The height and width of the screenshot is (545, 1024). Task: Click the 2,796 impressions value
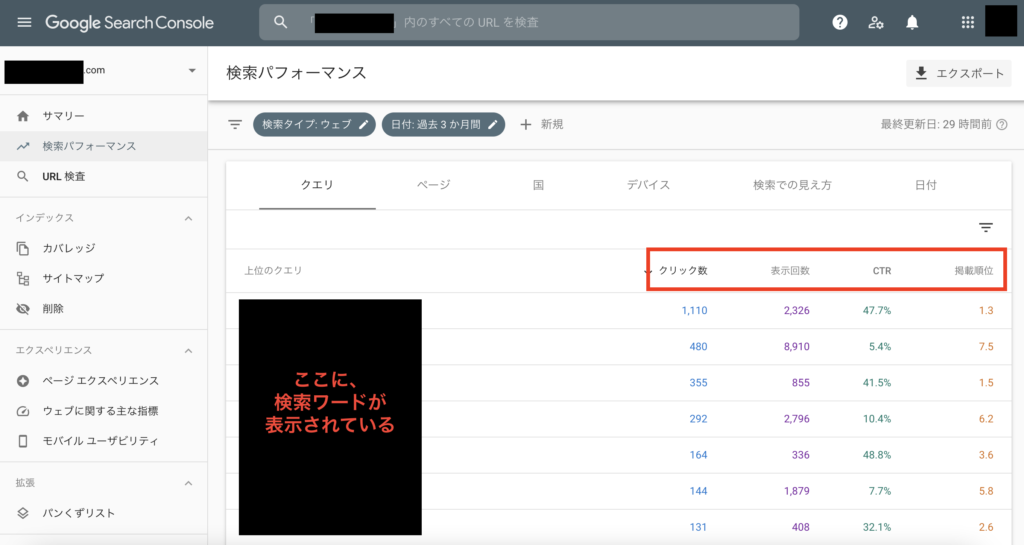[797, 419]
